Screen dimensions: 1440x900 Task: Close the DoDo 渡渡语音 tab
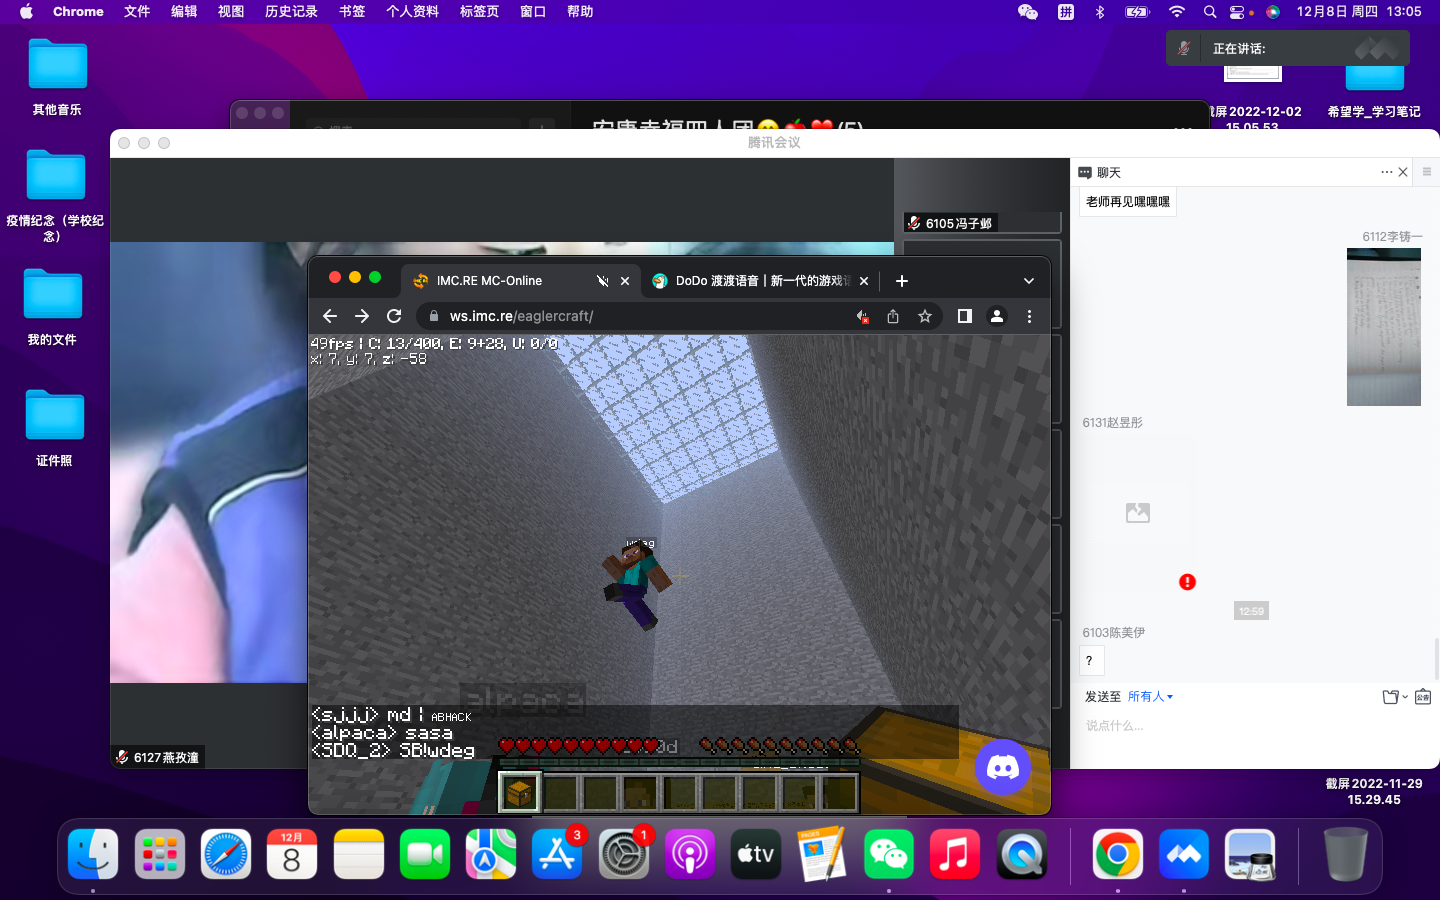click(x=864, y=281)
